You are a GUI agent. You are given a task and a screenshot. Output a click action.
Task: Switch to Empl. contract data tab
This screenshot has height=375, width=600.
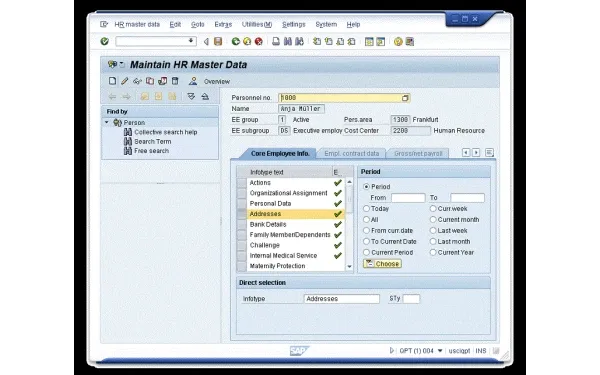351,153
